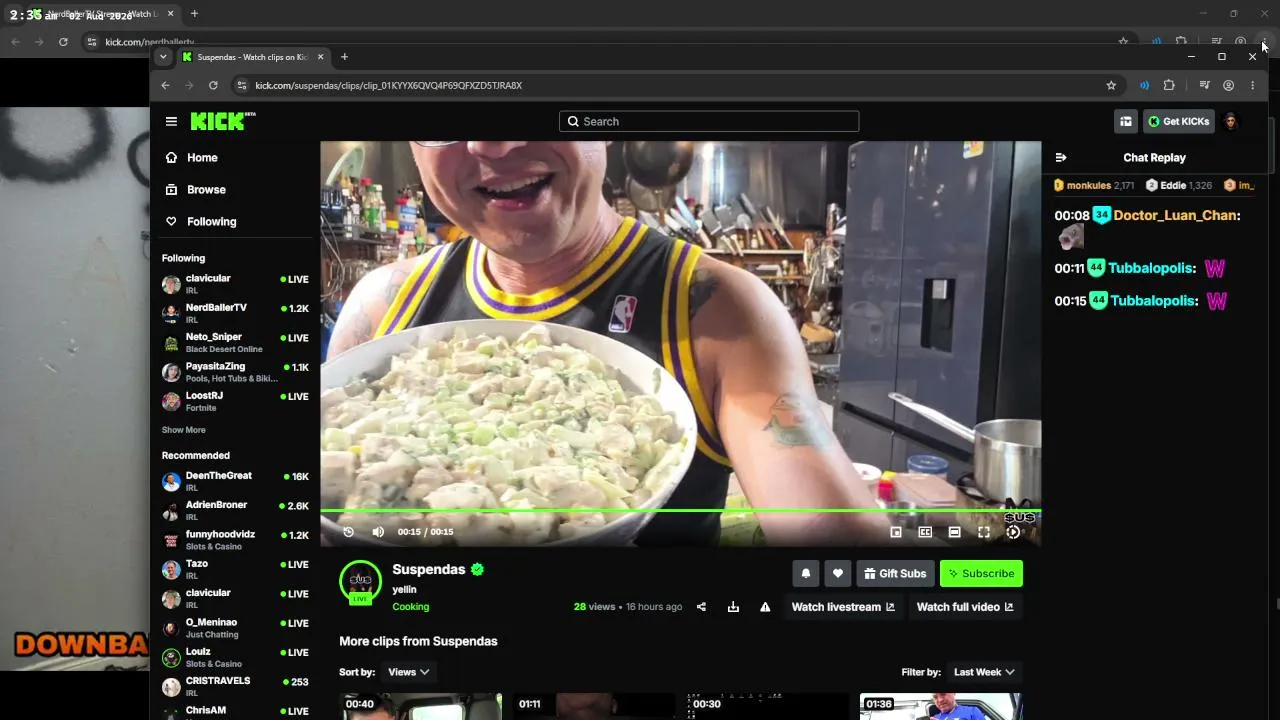The width and height of the screenshot is (1280, 720).
Task: Share this clip
Action: [x=701, y=607]
